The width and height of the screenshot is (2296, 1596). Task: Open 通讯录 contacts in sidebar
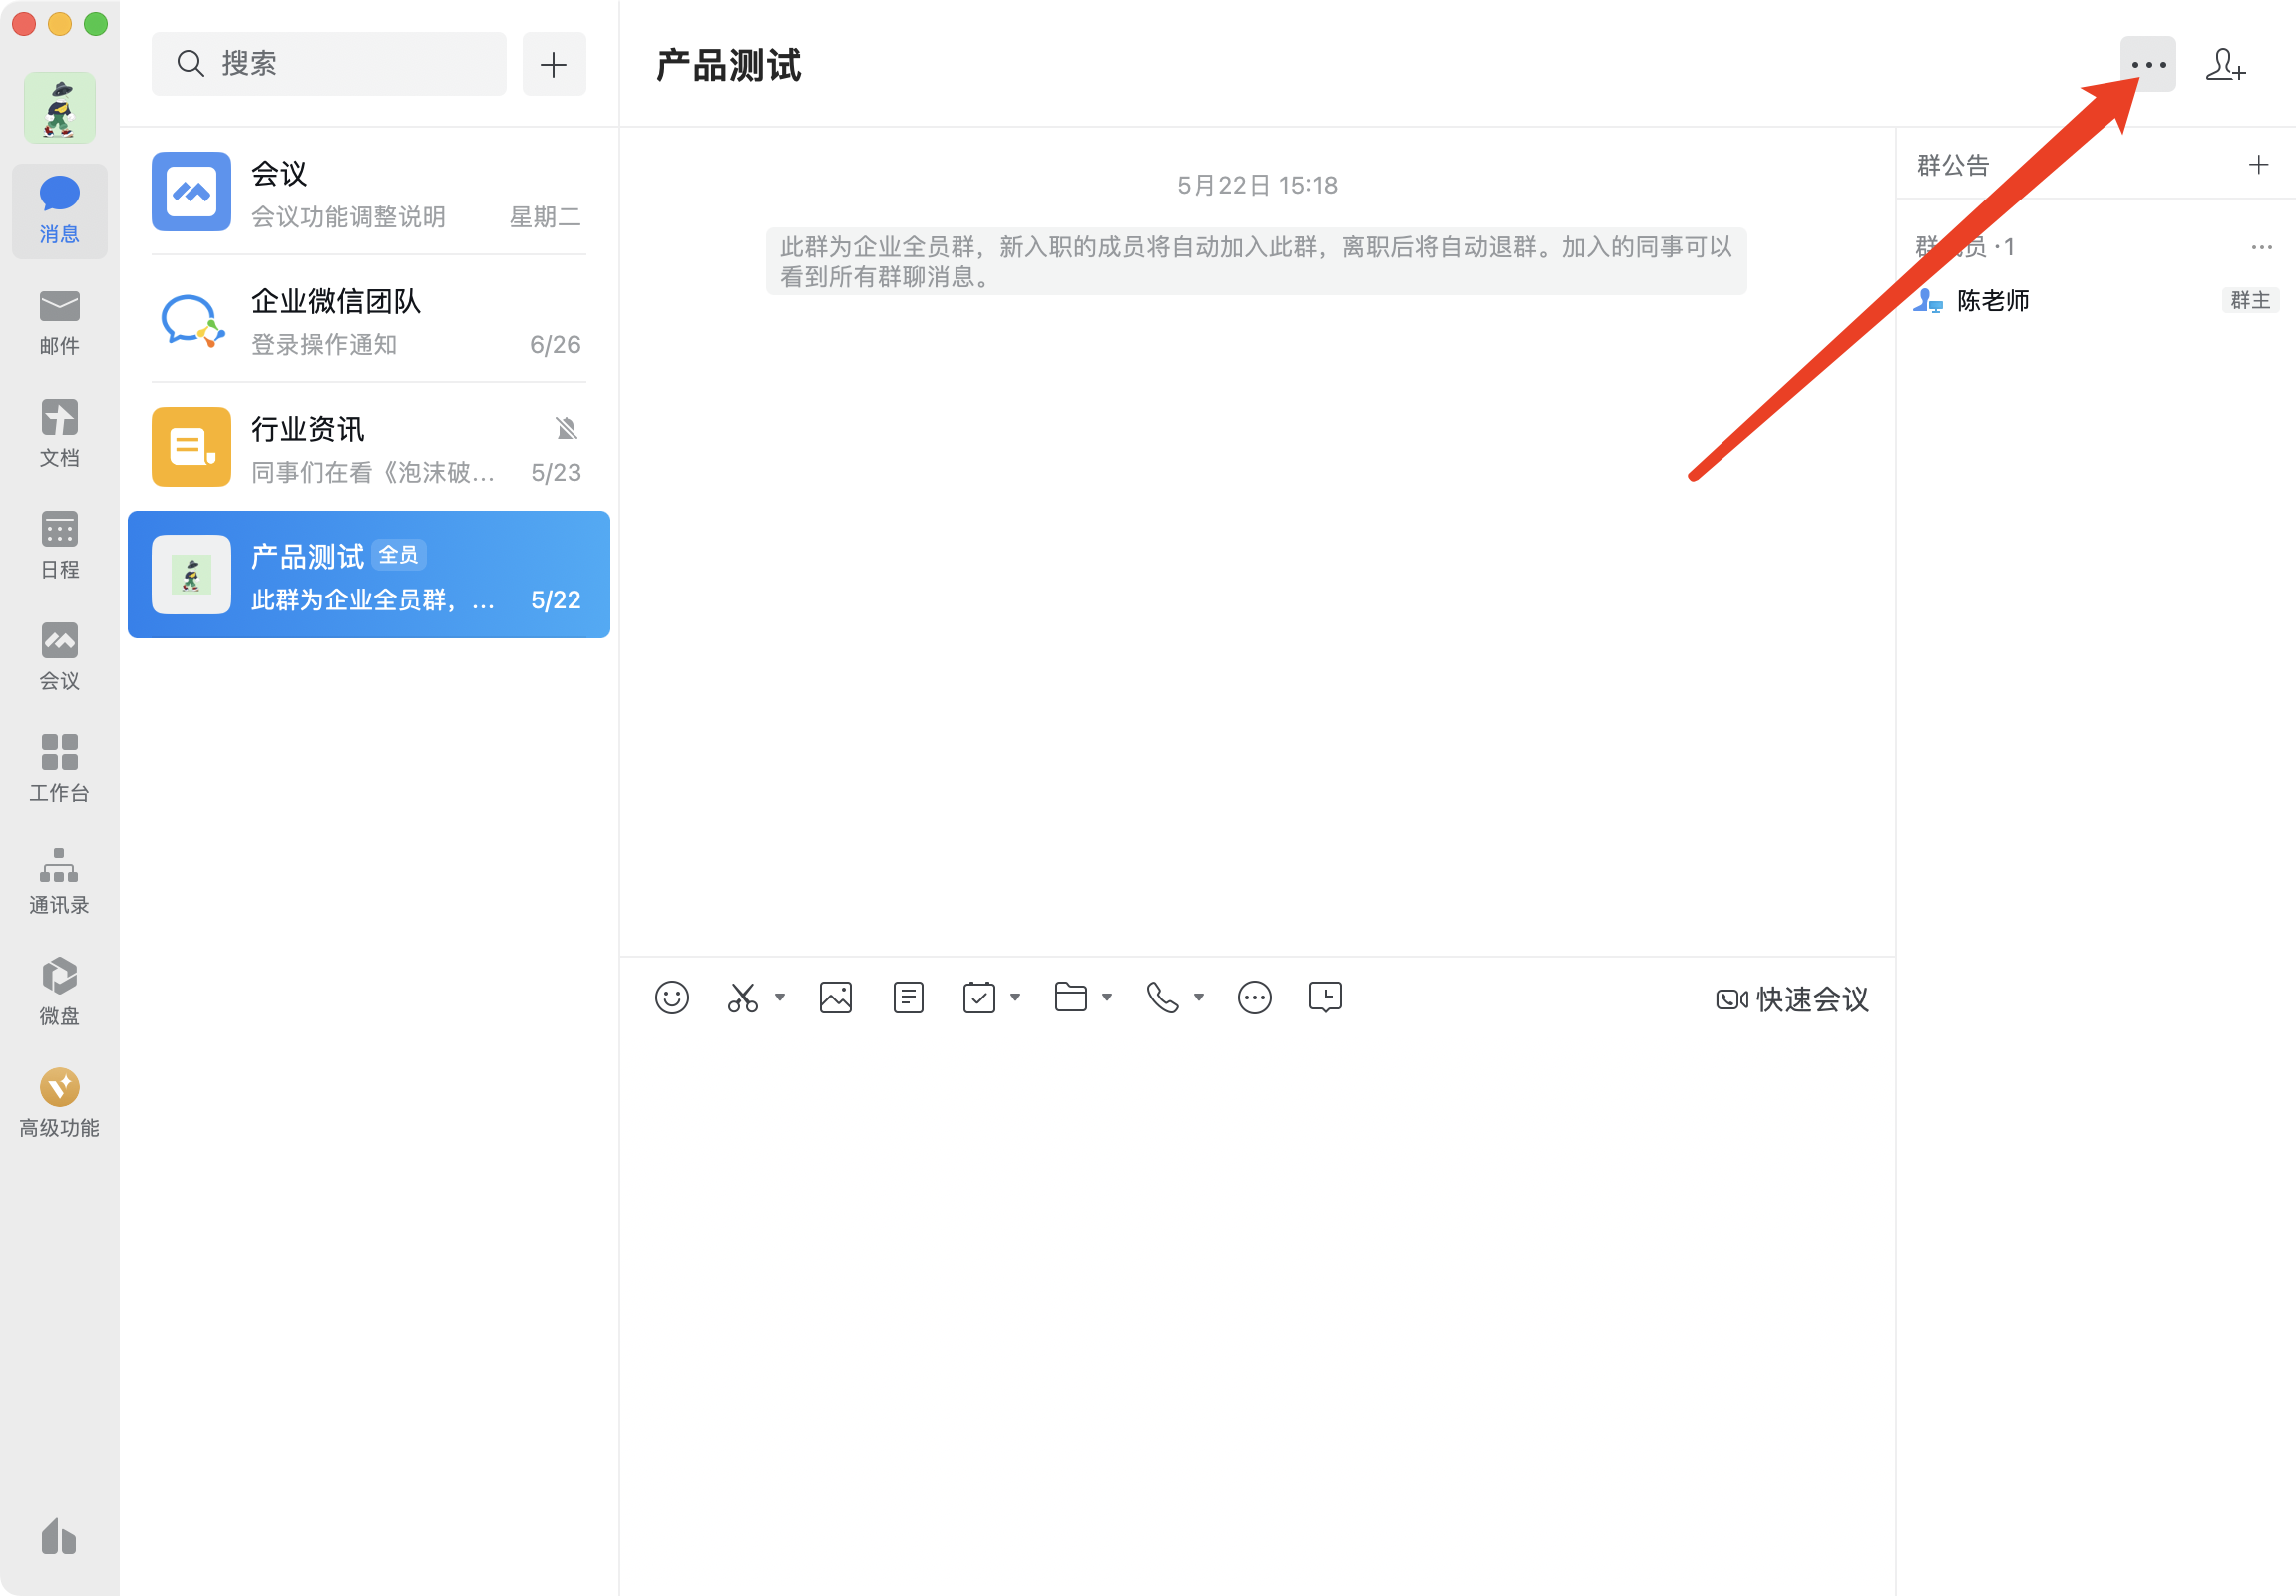click(59, 881)
